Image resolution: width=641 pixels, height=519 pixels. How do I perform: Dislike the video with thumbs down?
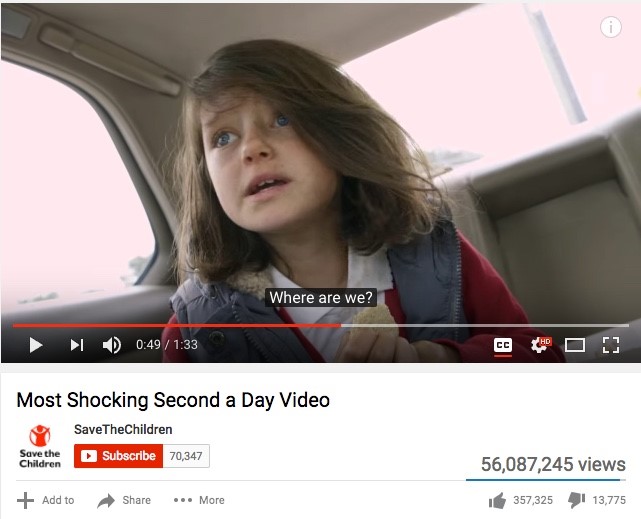576,500
